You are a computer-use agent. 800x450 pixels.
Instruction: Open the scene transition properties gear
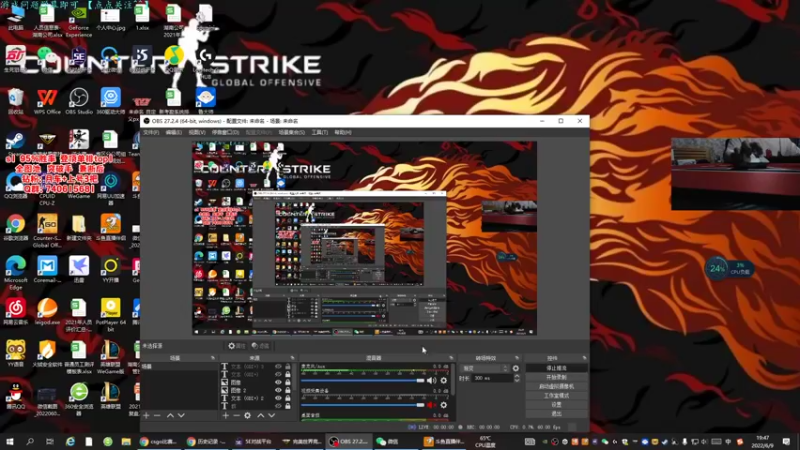516,368
